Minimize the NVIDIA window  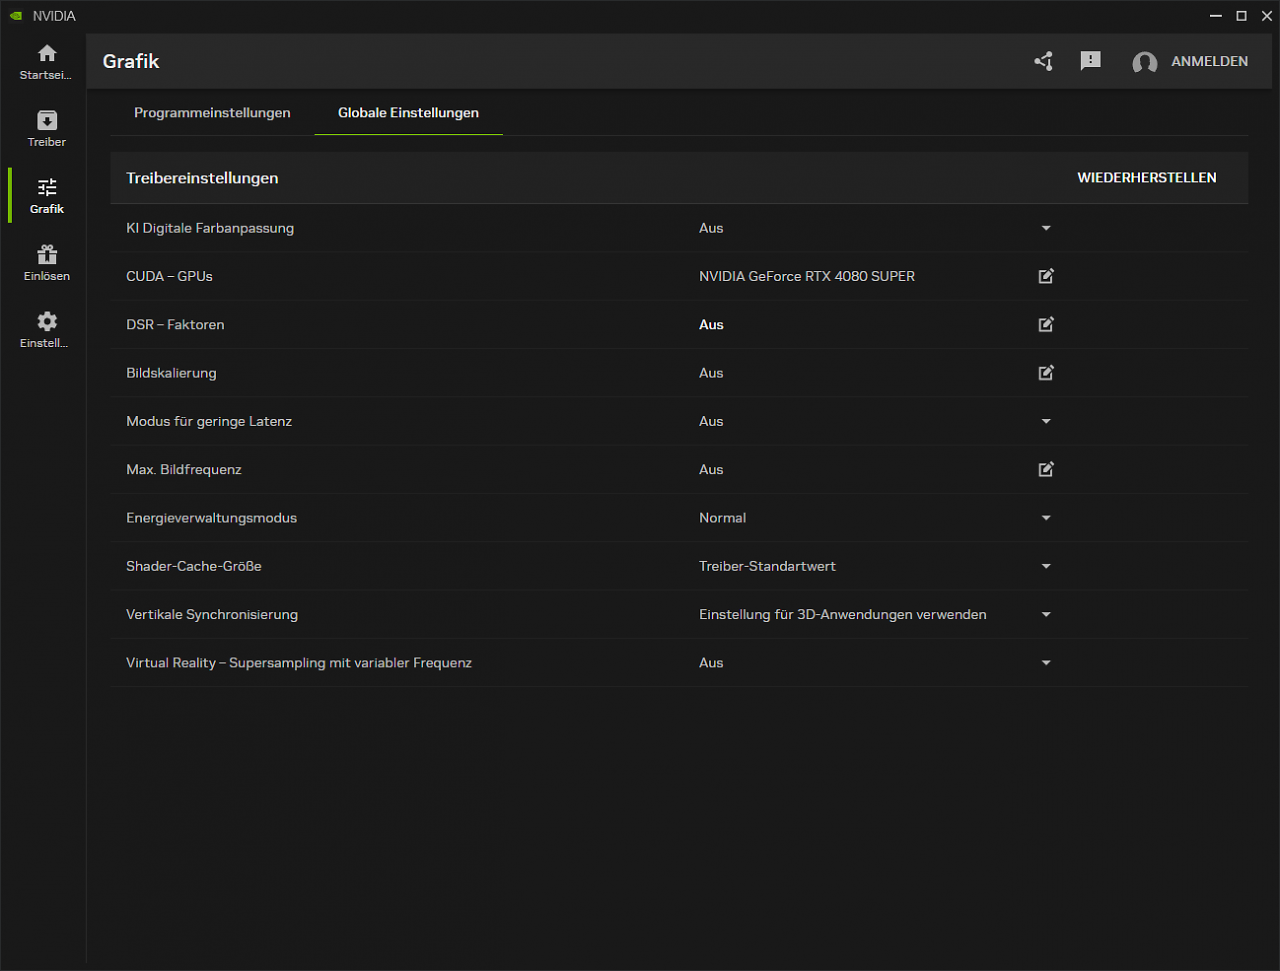(x=1216, y=16)
